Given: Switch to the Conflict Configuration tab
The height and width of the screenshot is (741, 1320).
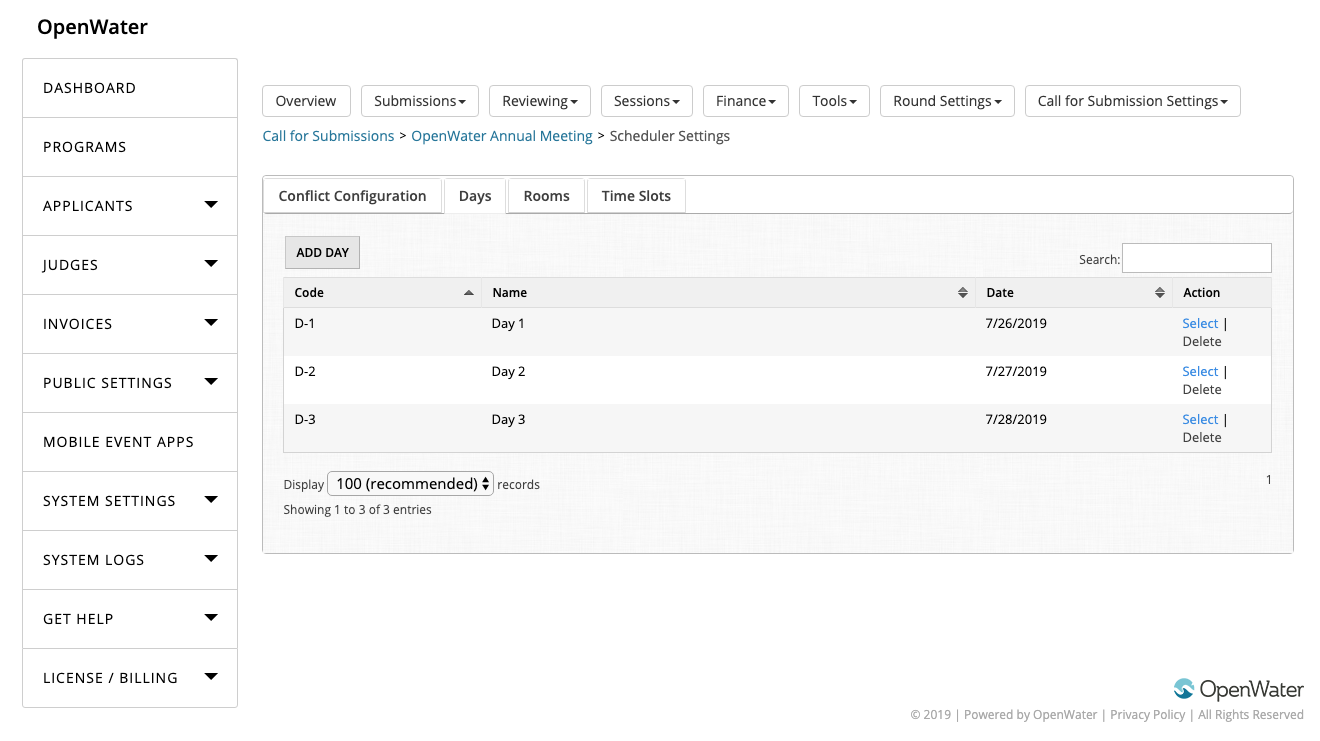Looking at the screenshot, I should 352,196.
